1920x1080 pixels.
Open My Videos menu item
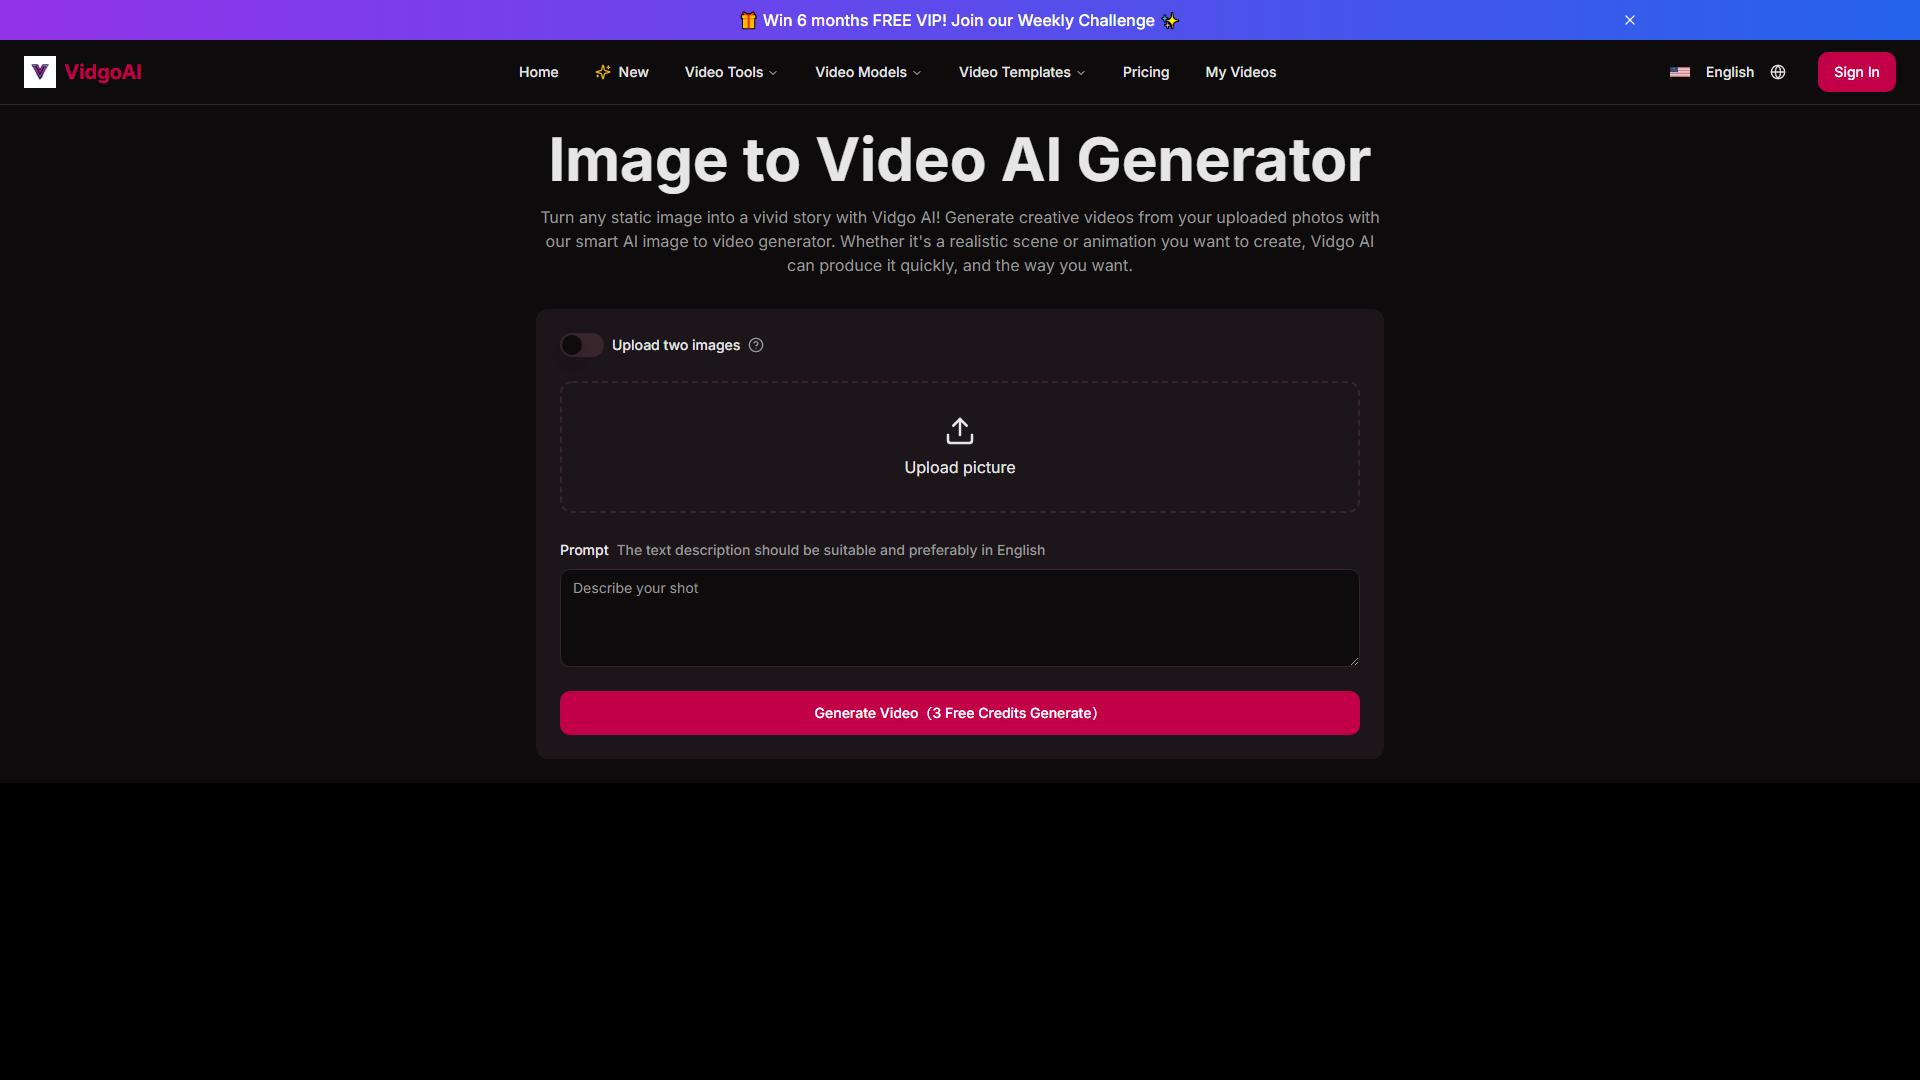(x=1240, y=71)
